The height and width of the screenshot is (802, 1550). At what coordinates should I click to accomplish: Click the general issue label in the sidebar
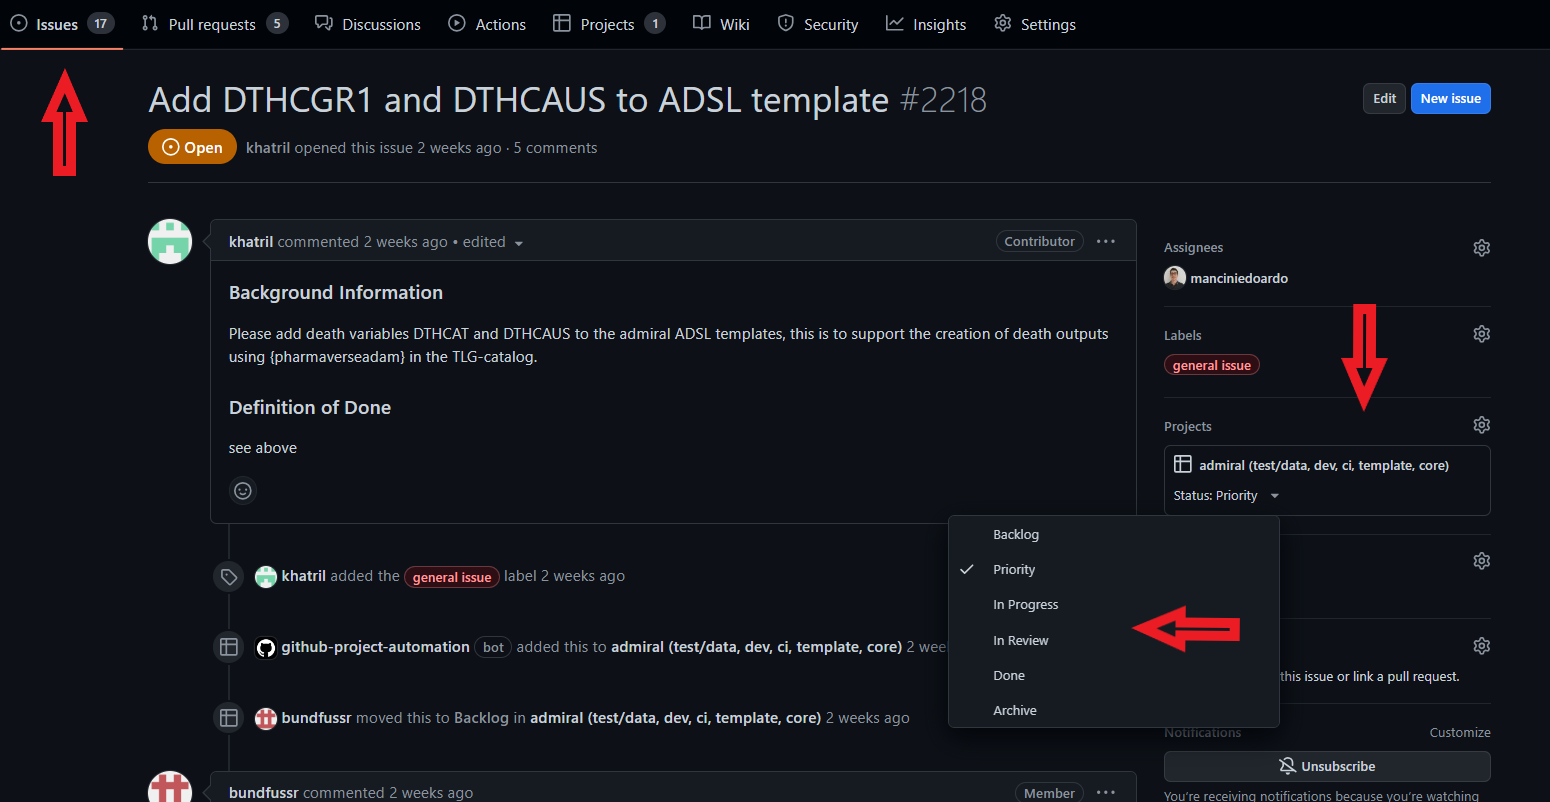click(1211, 366)
